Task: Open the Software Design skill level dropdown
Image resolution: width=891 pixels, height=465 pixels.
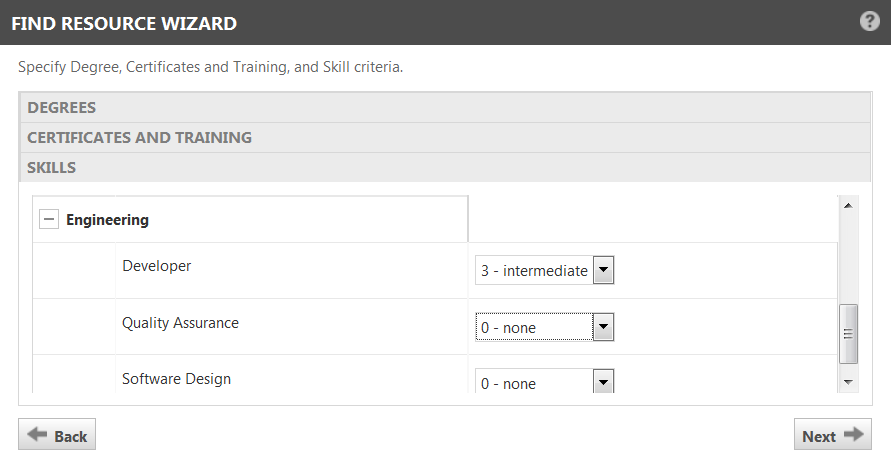Action: click(603, 382)
